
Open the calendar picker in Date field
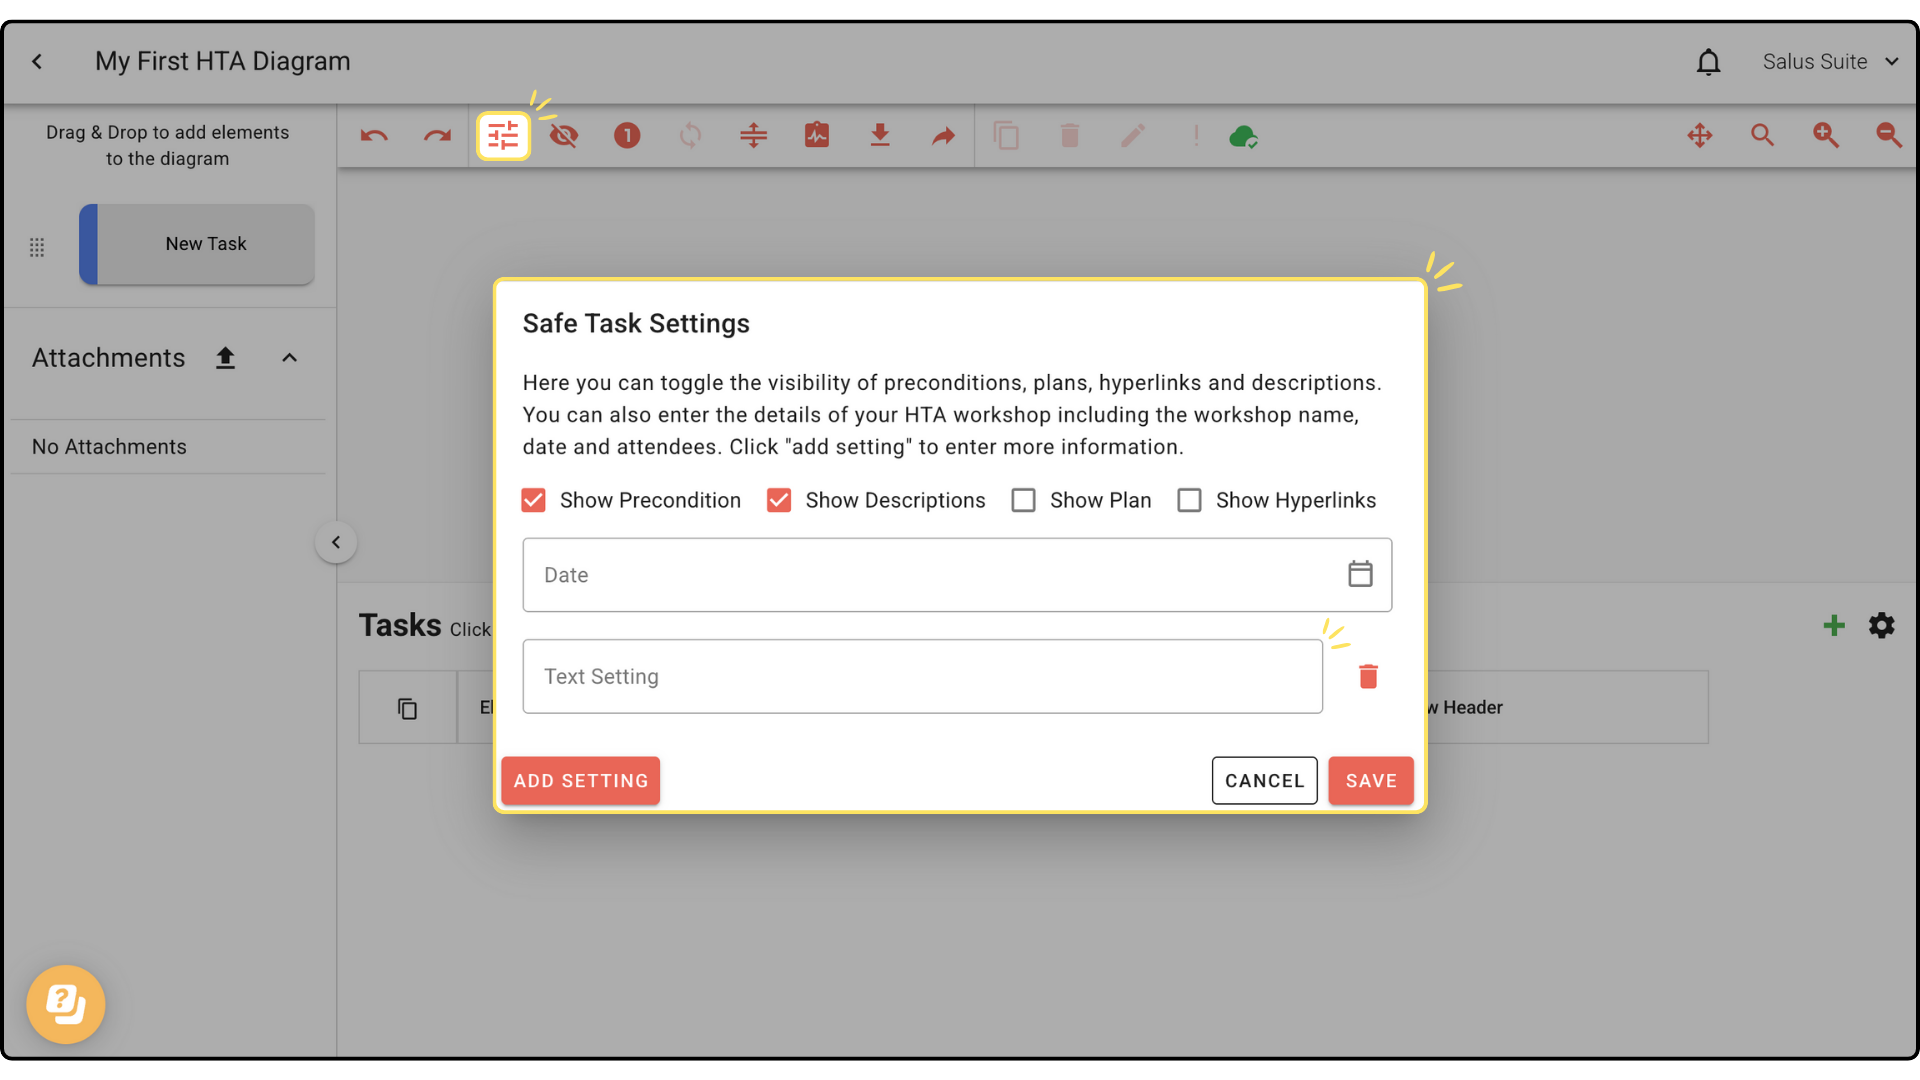pos(1360,574)
